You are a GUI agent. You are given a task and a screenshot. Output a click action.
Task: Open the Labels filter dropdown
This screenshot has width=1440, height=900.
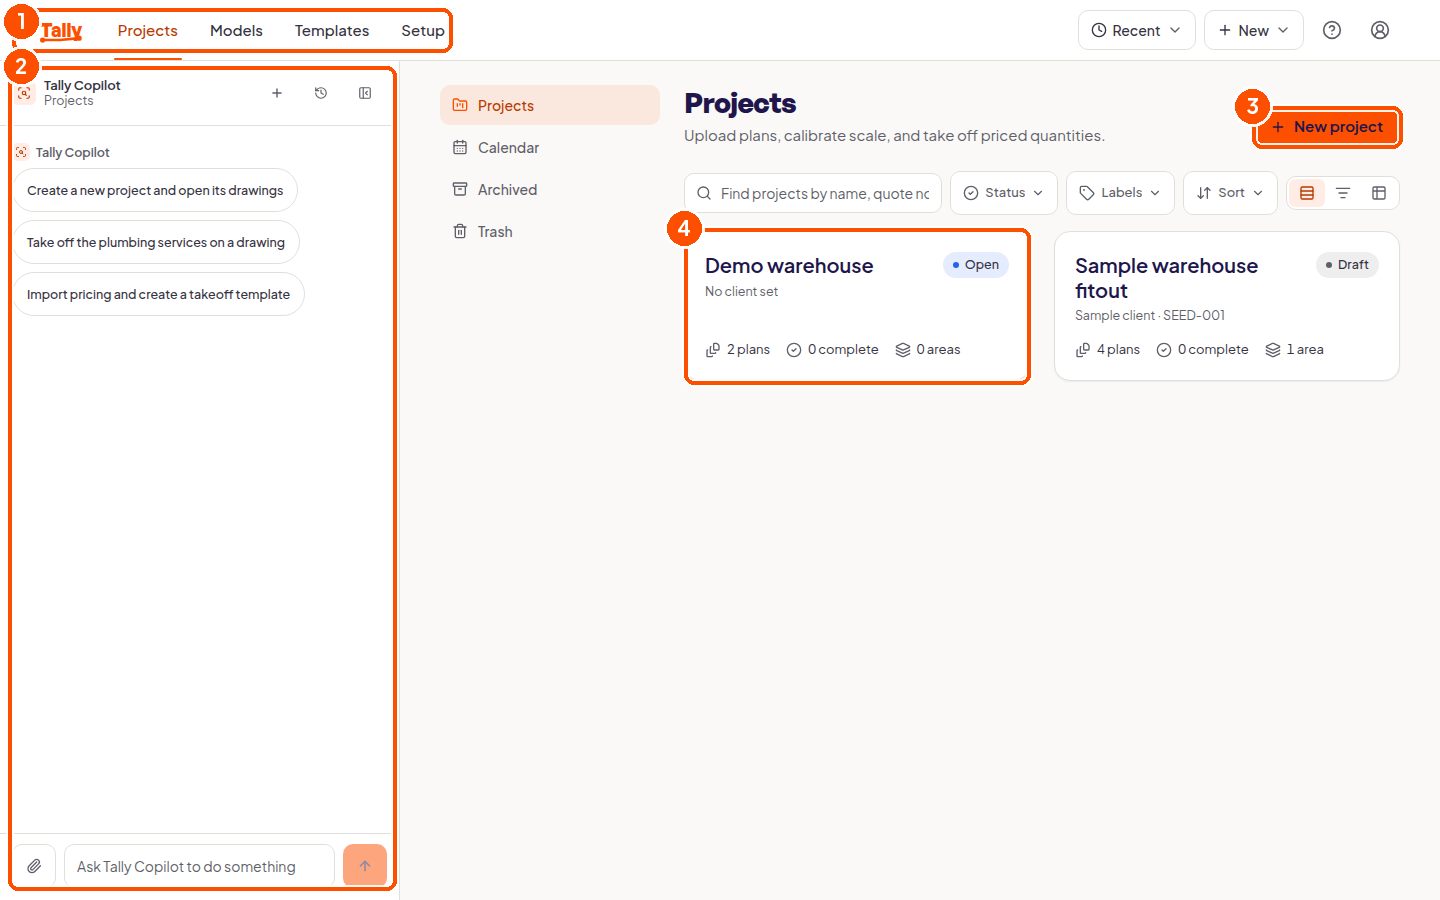1120,193
